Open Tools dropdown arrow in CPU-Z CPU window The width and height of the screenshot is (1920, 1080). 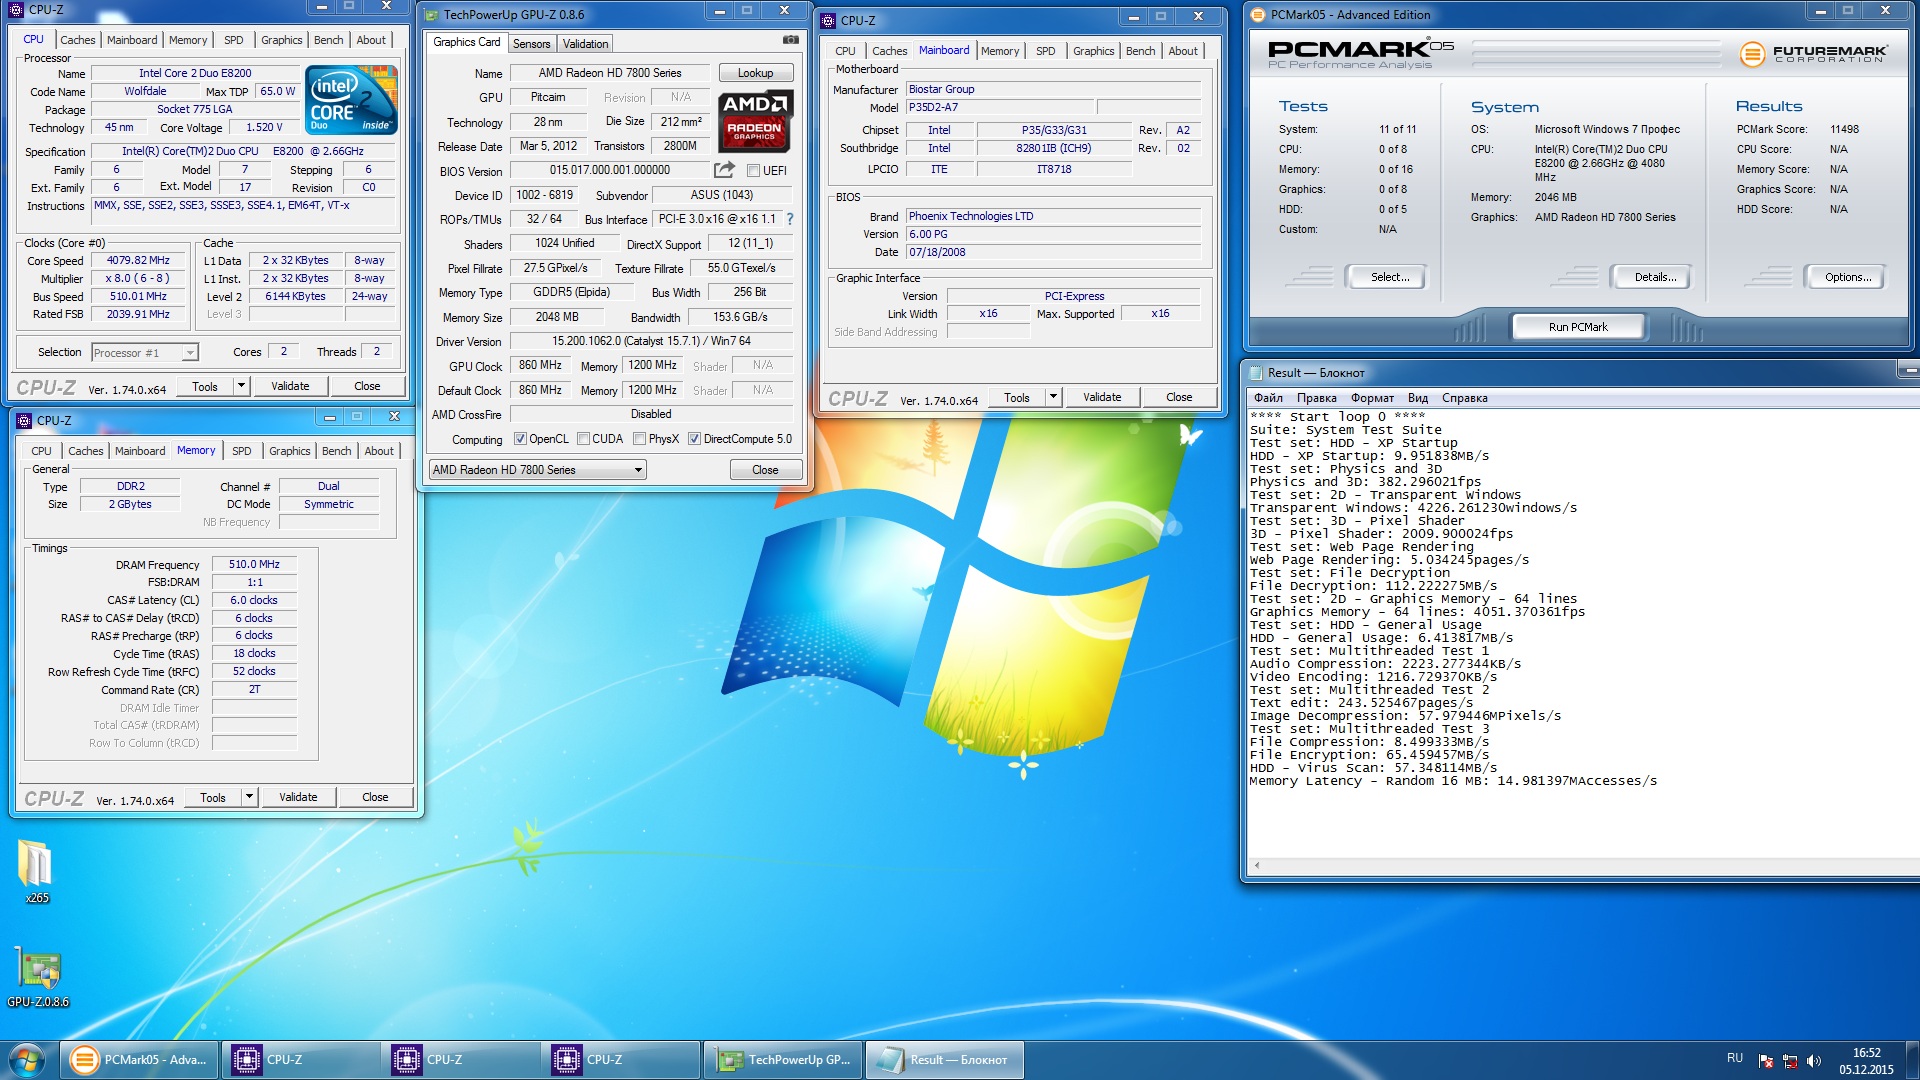coord(241,386)
